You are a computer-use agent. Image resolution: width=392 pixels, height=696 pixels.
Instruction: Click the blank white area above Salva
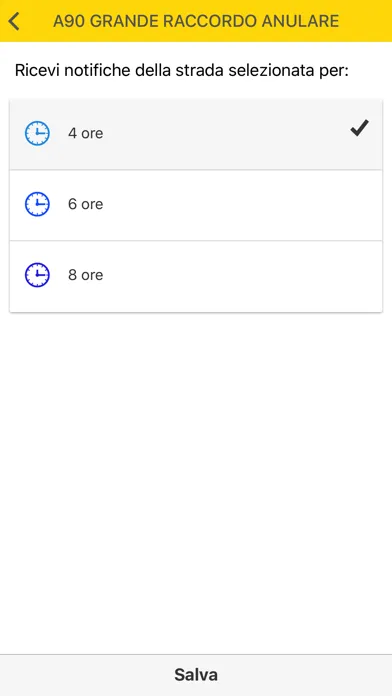pyautogui.click(x=196, y=484)
